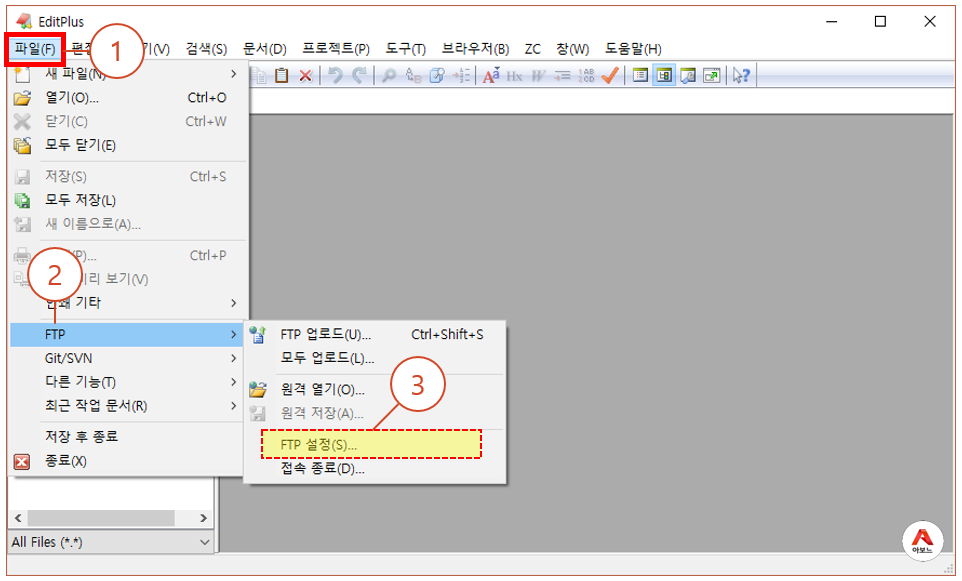Open the 프로젝트(P) menu
Image resolution: width=962 pixels, height=581 pixels.
(x=336, y=49)
